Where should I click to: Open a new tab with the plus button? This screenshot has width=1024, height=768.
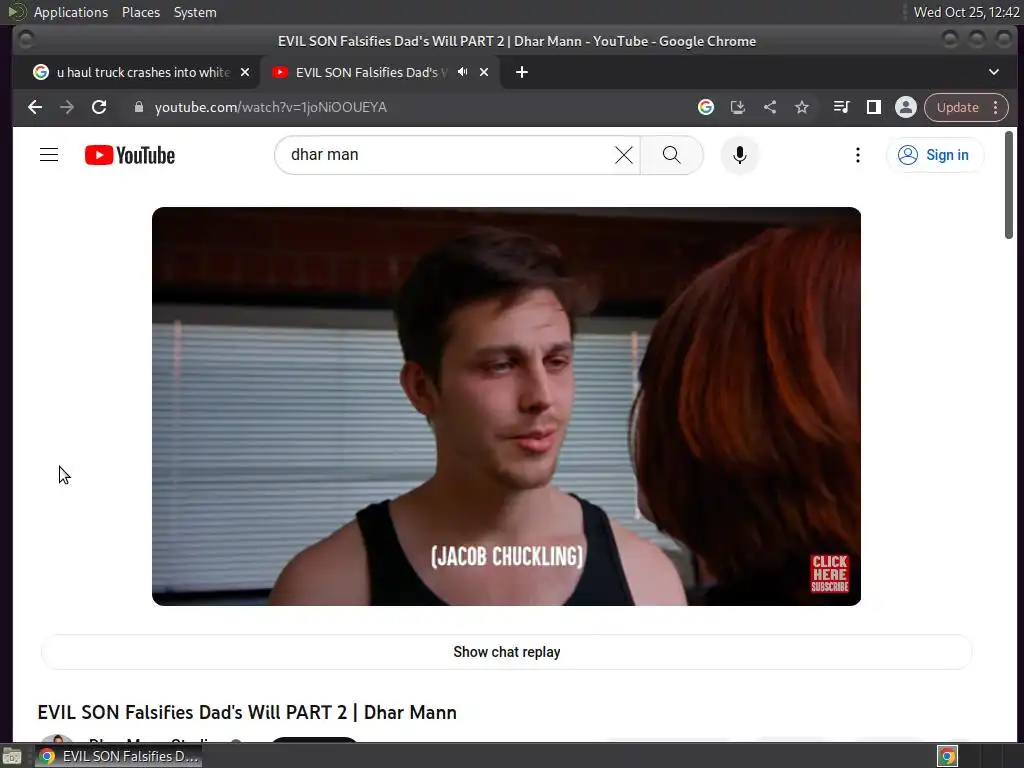tap(522, 72)
